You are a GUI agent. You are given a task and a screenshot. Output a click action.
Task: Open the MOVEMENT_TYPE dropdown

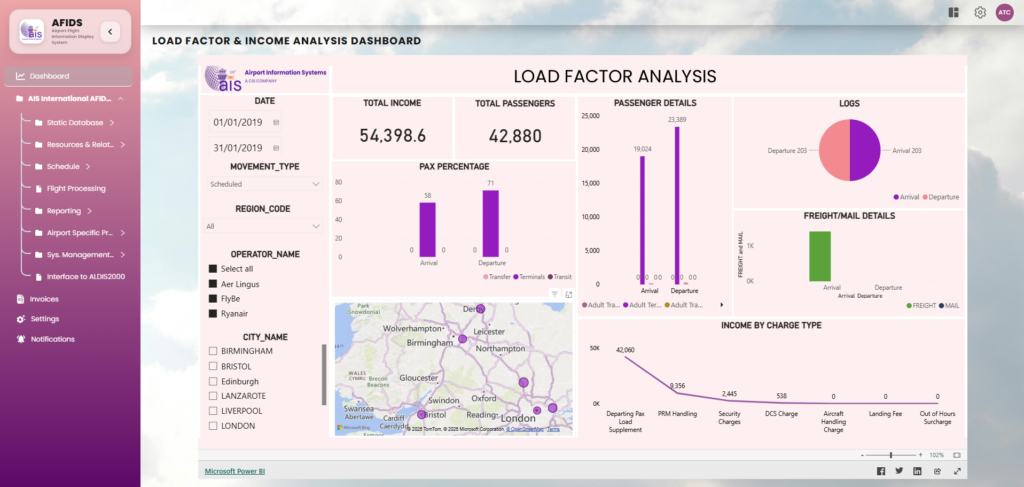tap(264, 184)
